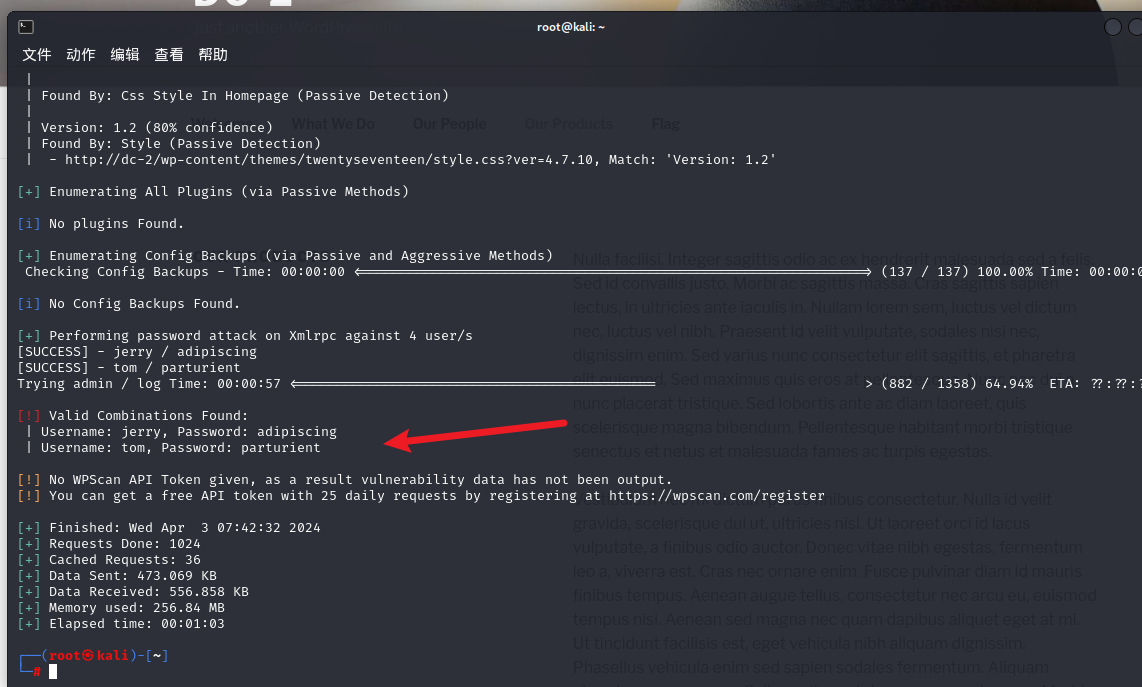Click 'Our People' in background WordPress page
Screen dimensions: 1142x687
(x=449, y=125)
